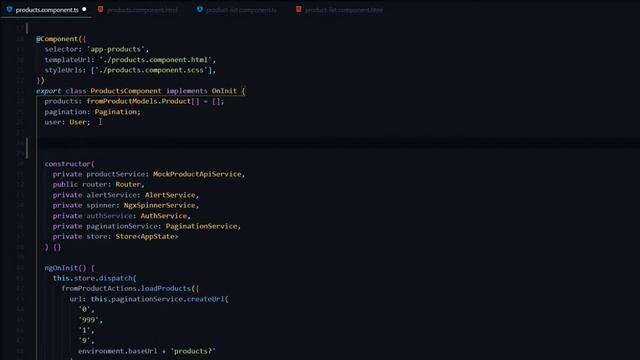This screenshot has height=360, width=640.
Task: Click the @Component decorator text
Action: click(57, 39)
